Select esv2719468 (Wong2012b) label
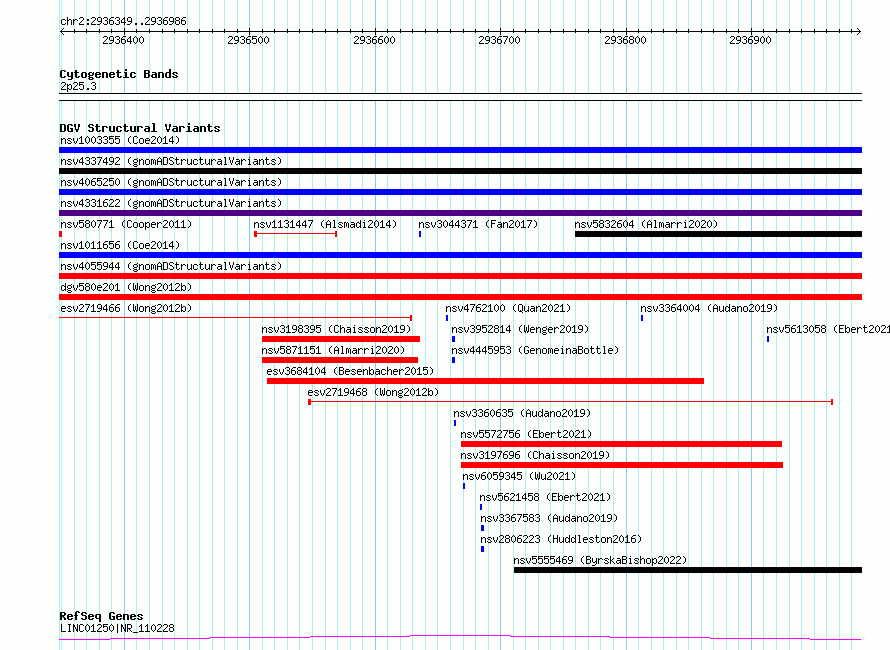 click(373, 392)
